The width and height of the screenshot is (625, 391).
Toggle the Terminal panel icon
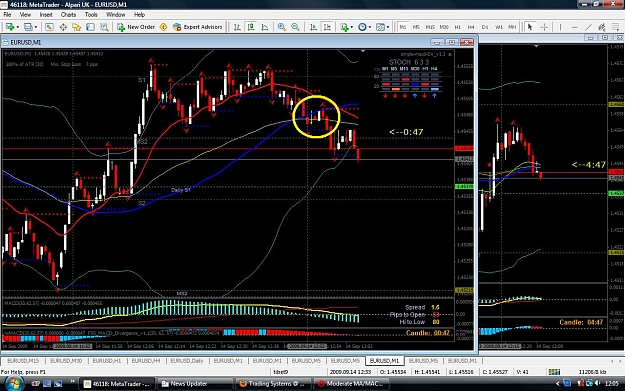(90, 27)
